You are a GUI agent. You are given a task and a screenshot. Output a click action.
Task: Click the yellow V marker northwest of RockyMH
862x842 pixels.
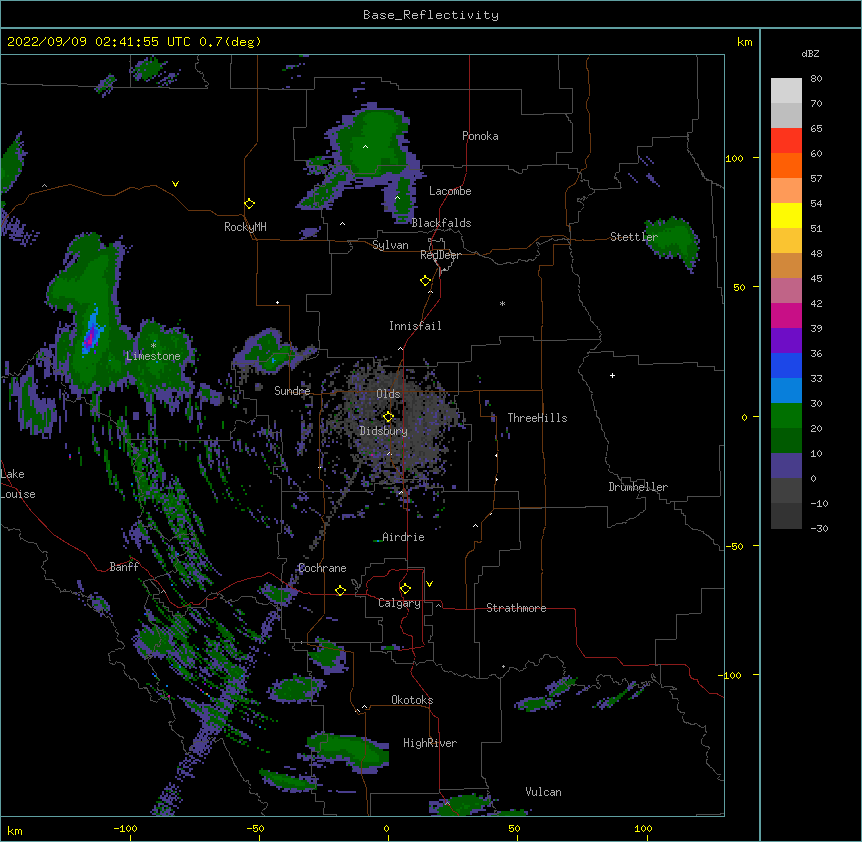(x=175, y=184)
